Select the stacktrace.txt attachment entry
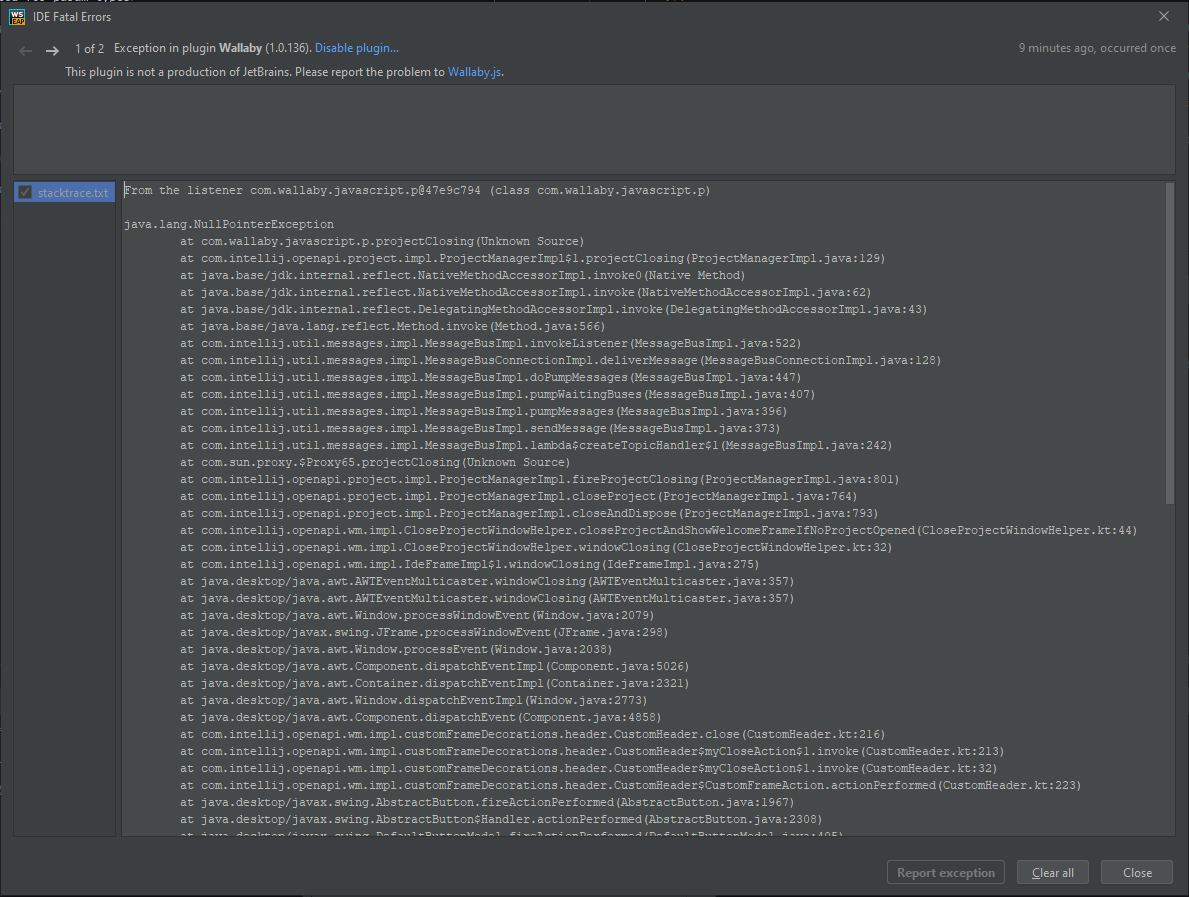Screen dimensions: 1189x897 64,193
